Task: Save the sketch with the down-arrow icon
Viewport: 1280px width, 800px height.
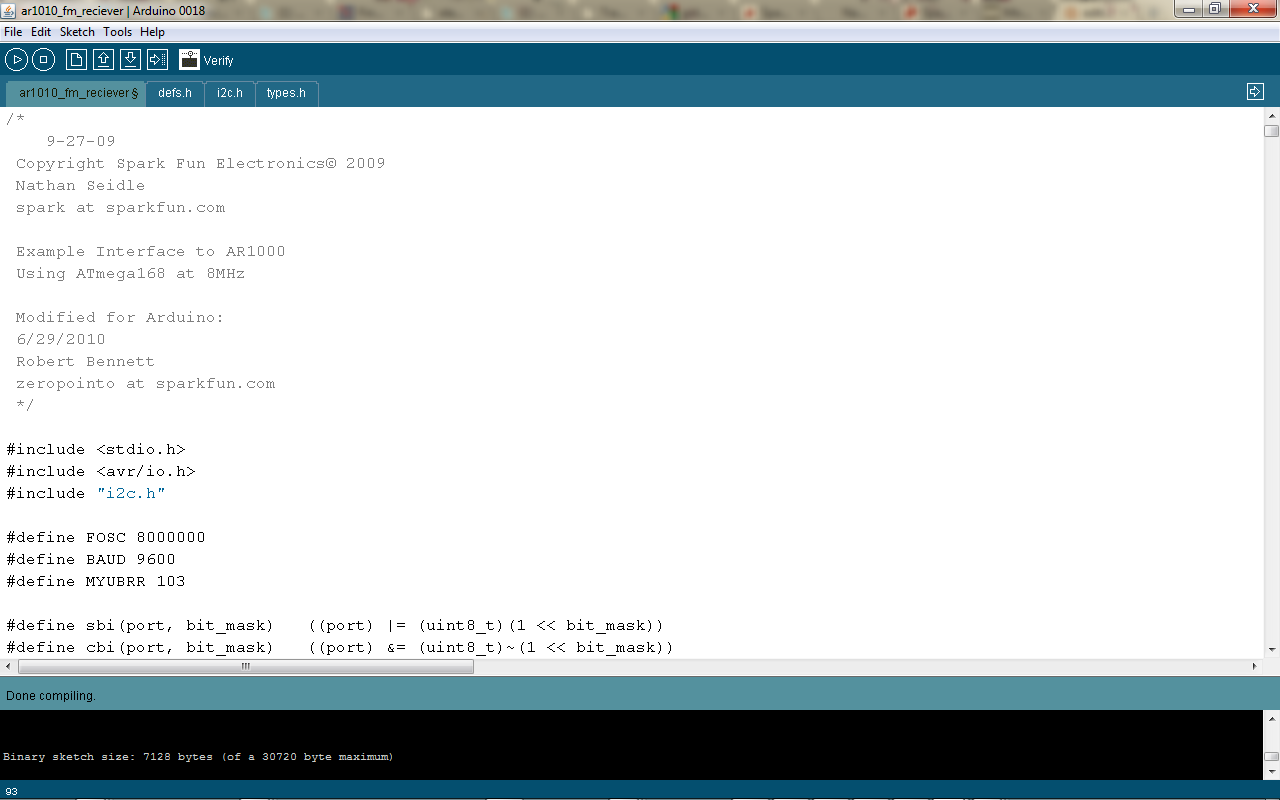Action: pos(130,59)
